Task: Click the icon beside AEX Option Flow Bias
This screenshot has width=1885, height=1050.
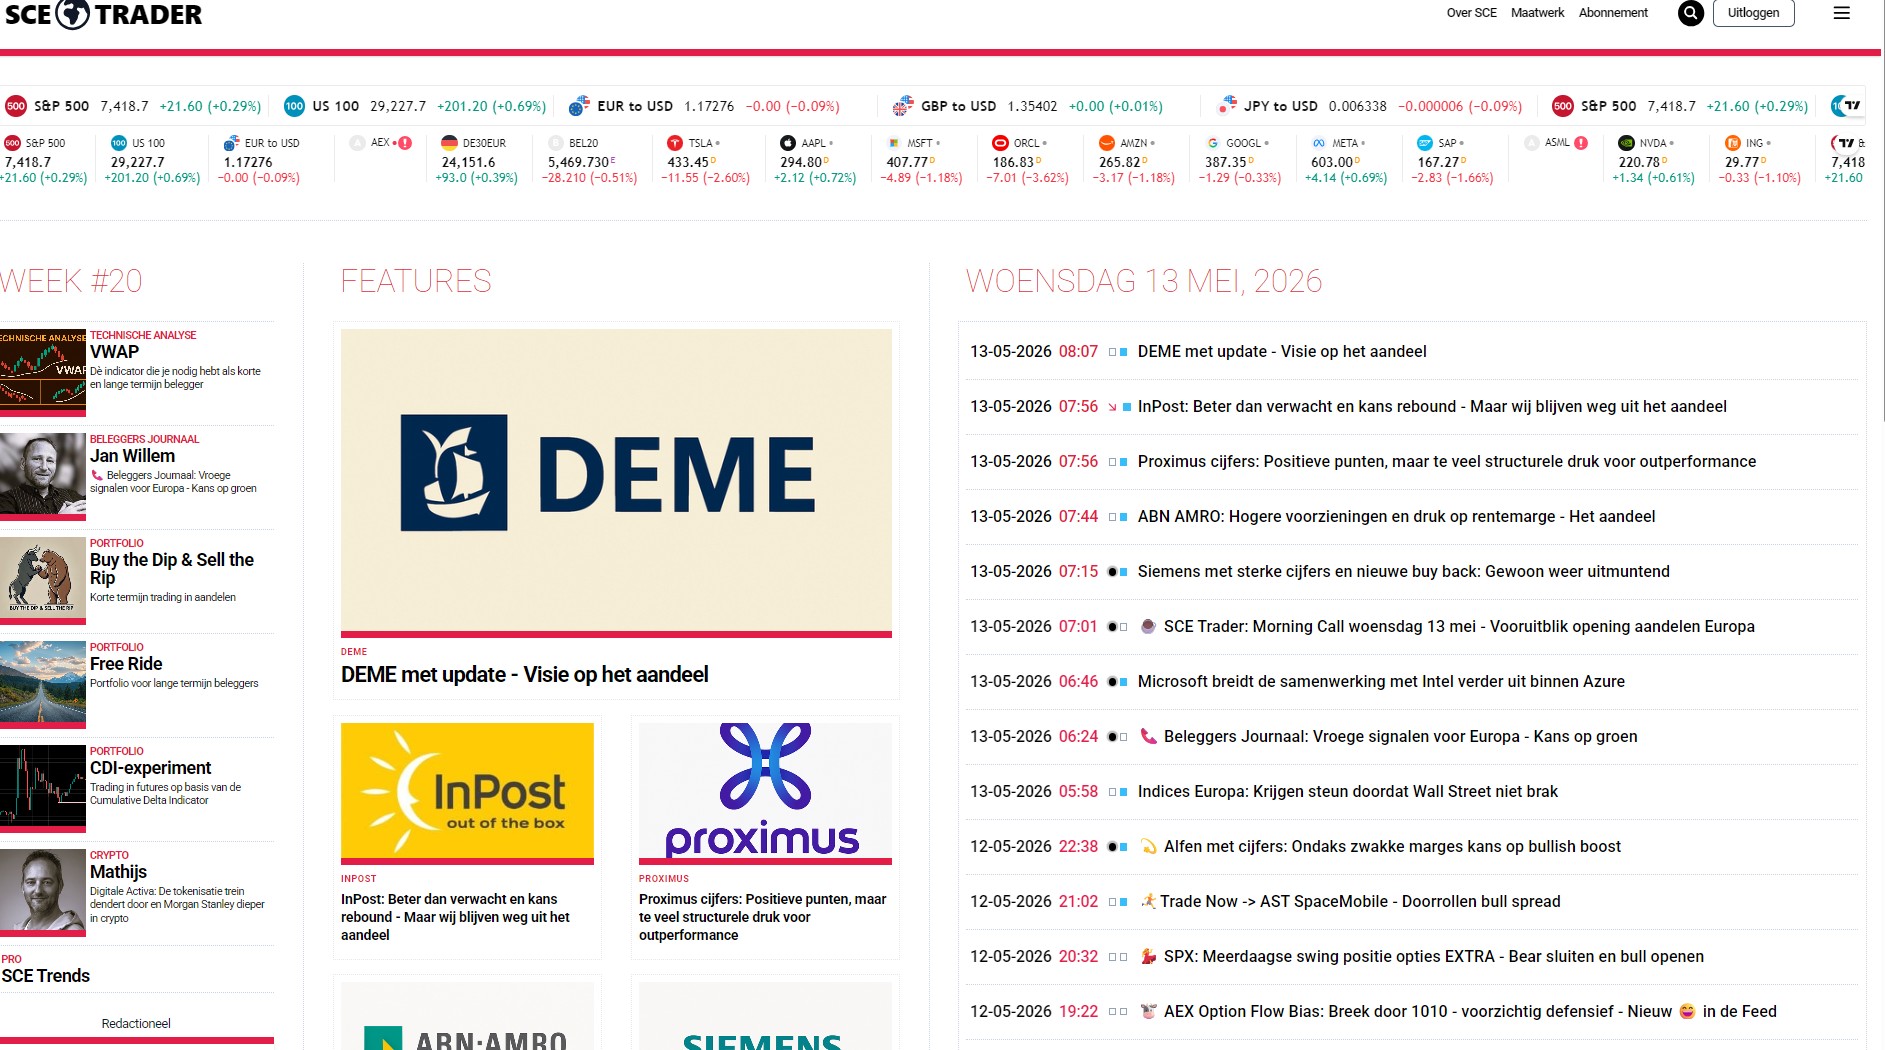Action: point(1148,1011)
